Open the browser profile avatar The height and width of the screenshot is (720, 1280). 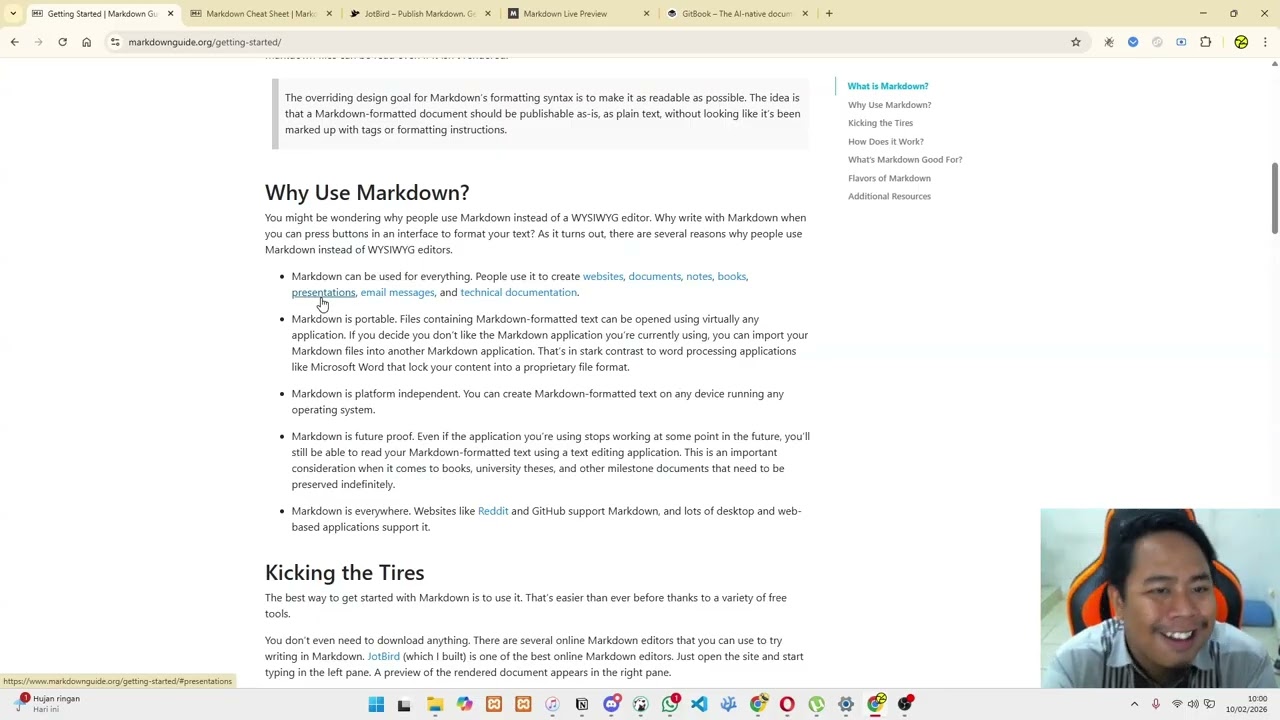tap(1241, 42)
